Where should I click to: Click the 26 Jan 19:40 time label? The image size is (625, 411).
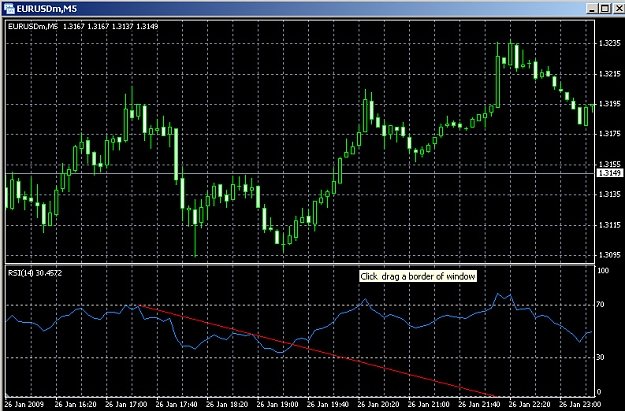(328, 404)
